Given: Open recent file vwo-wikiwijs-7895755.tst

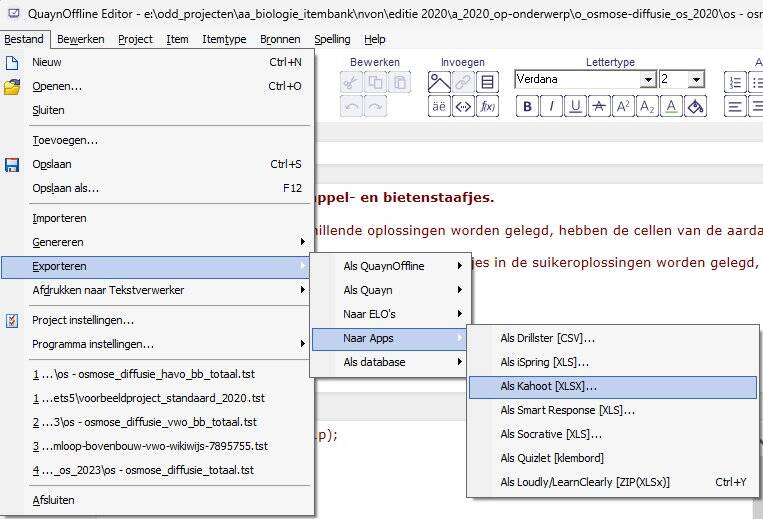Looking at the screenshot, I should click(x=156, y=446).
